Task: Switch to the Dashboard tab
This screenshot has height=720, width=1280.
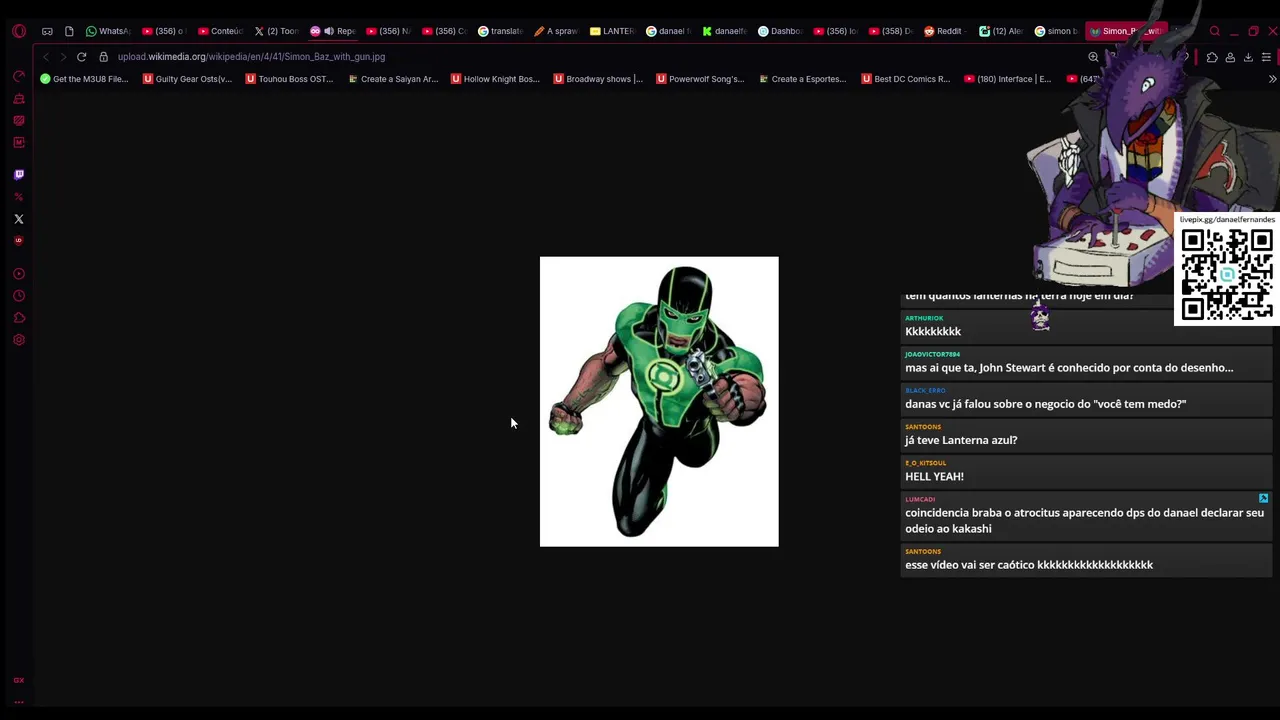Action: [x=780, y=31]
